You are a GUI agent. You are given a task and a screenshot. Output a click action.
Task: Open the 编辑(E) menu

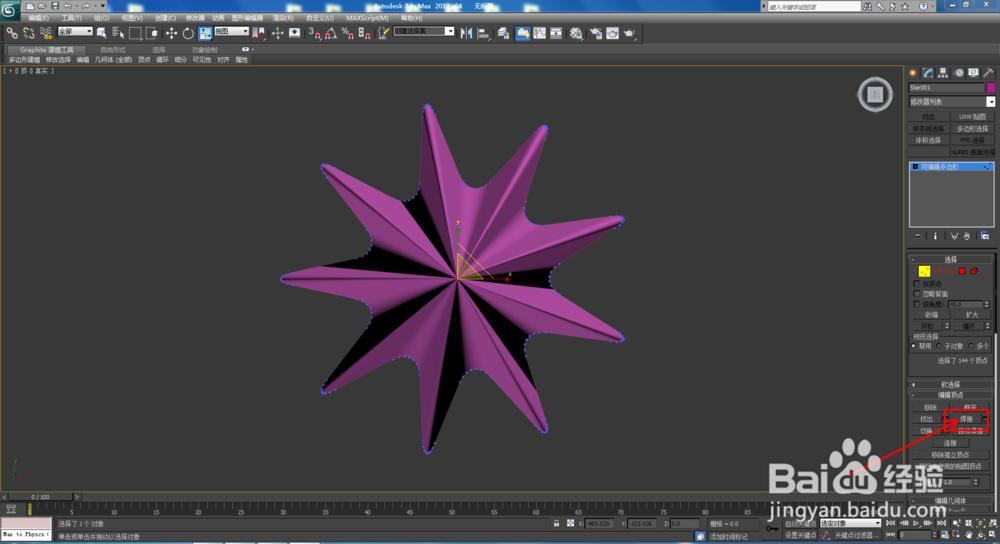(x=39, y=18)
